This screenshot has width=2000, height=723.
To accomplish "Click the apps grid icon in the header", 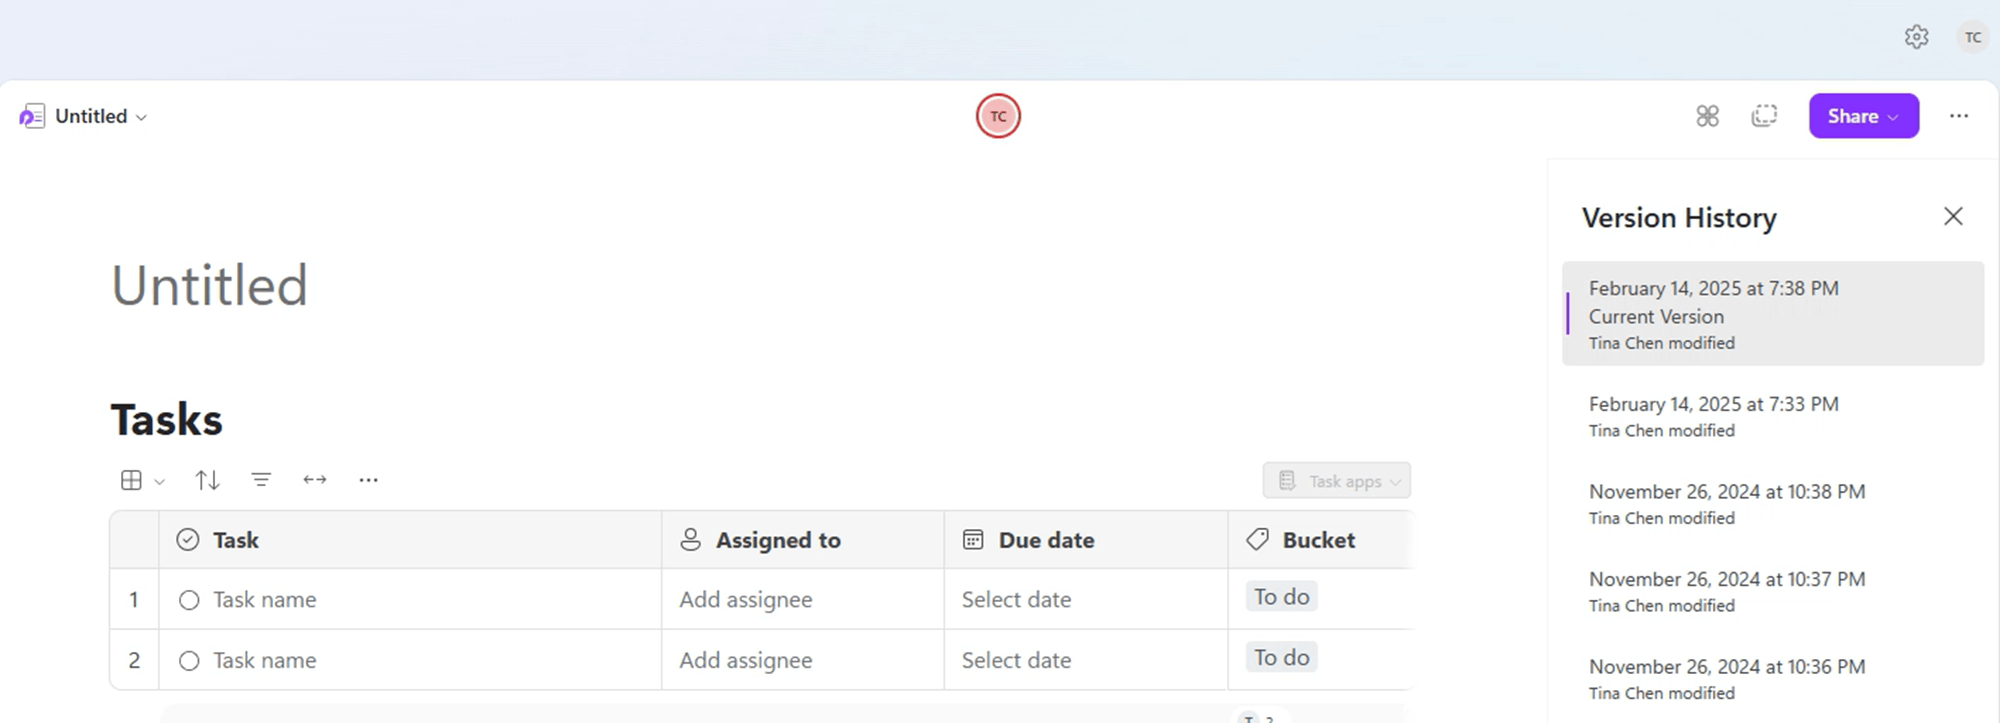I will 1707,116.
